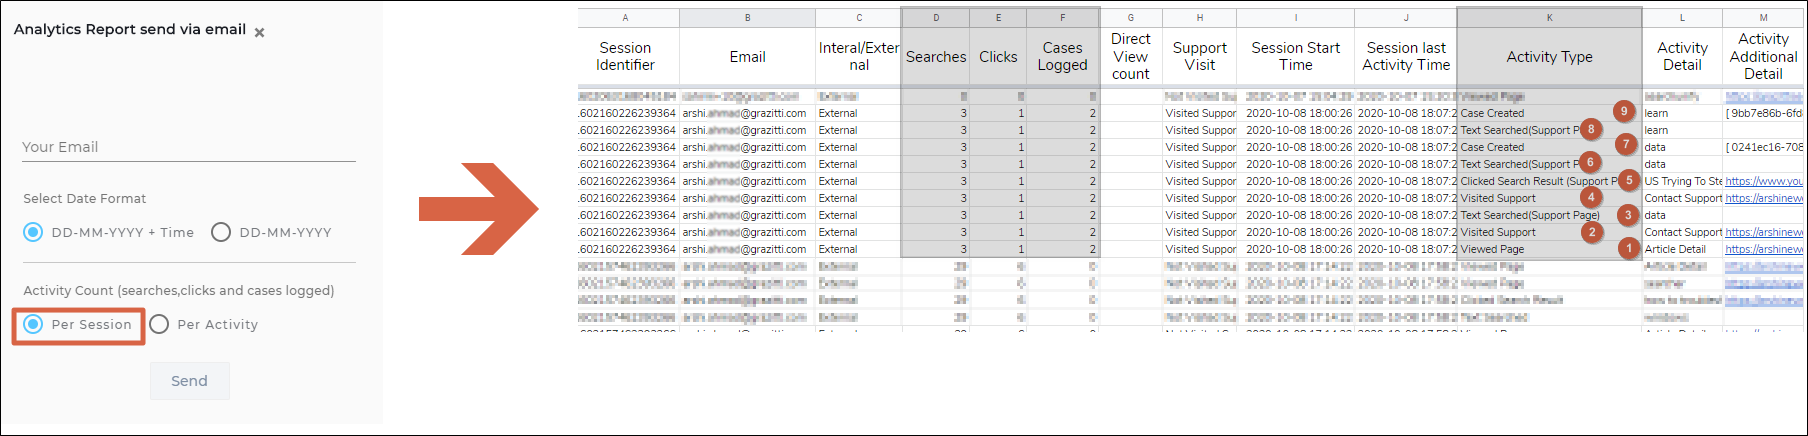Select column K header

pos(1549,17)
